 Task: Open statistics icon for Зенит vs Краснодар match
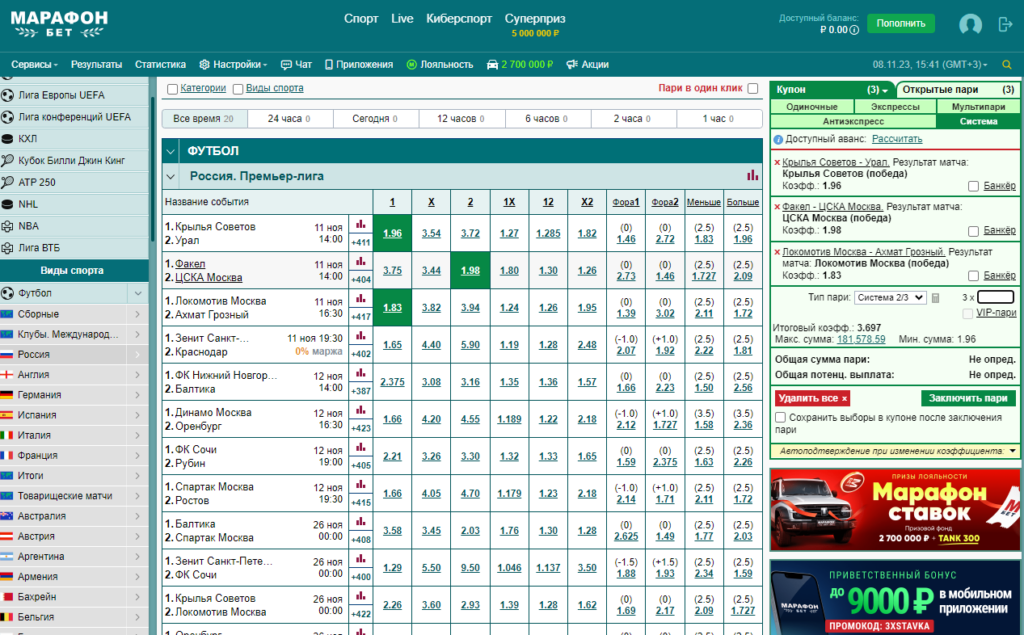click(360, 336)
